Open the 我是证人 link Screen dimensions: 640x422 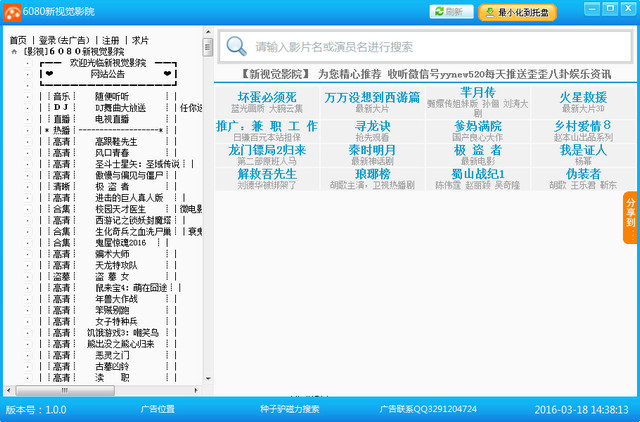[x=583, y=150]
